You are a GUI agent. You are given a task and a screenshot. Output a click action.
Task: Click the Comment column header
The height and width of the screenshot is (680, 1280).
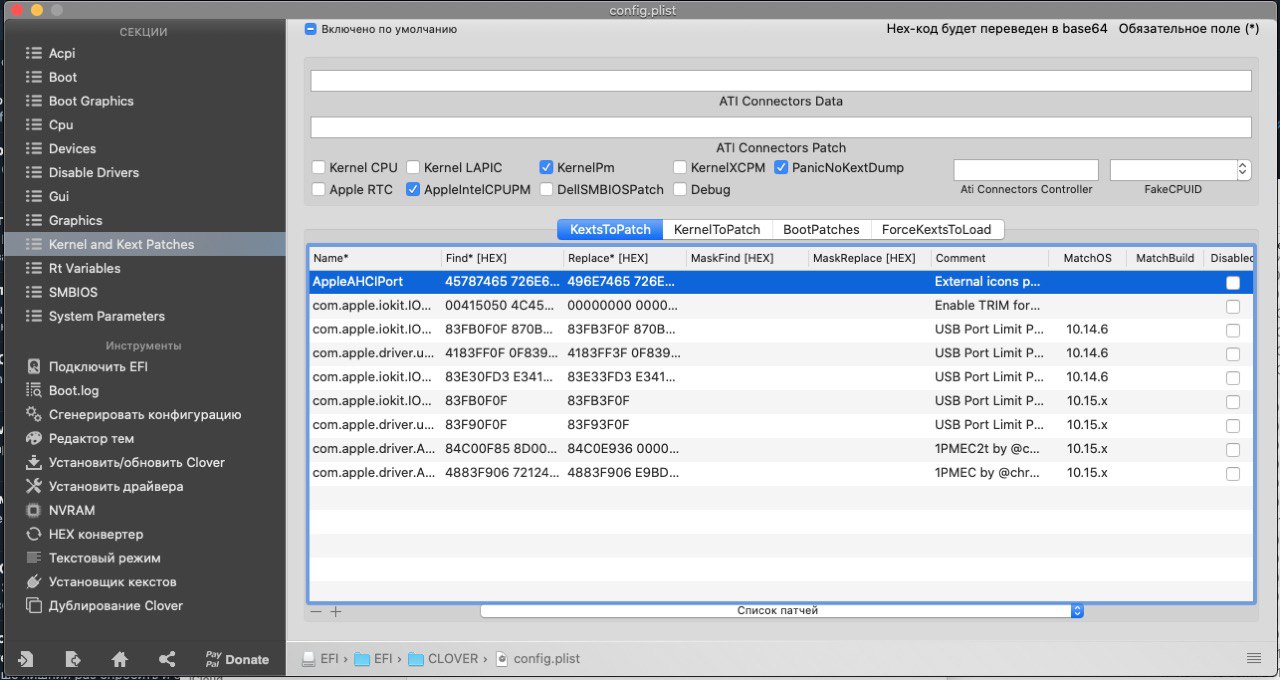point(989,258)
